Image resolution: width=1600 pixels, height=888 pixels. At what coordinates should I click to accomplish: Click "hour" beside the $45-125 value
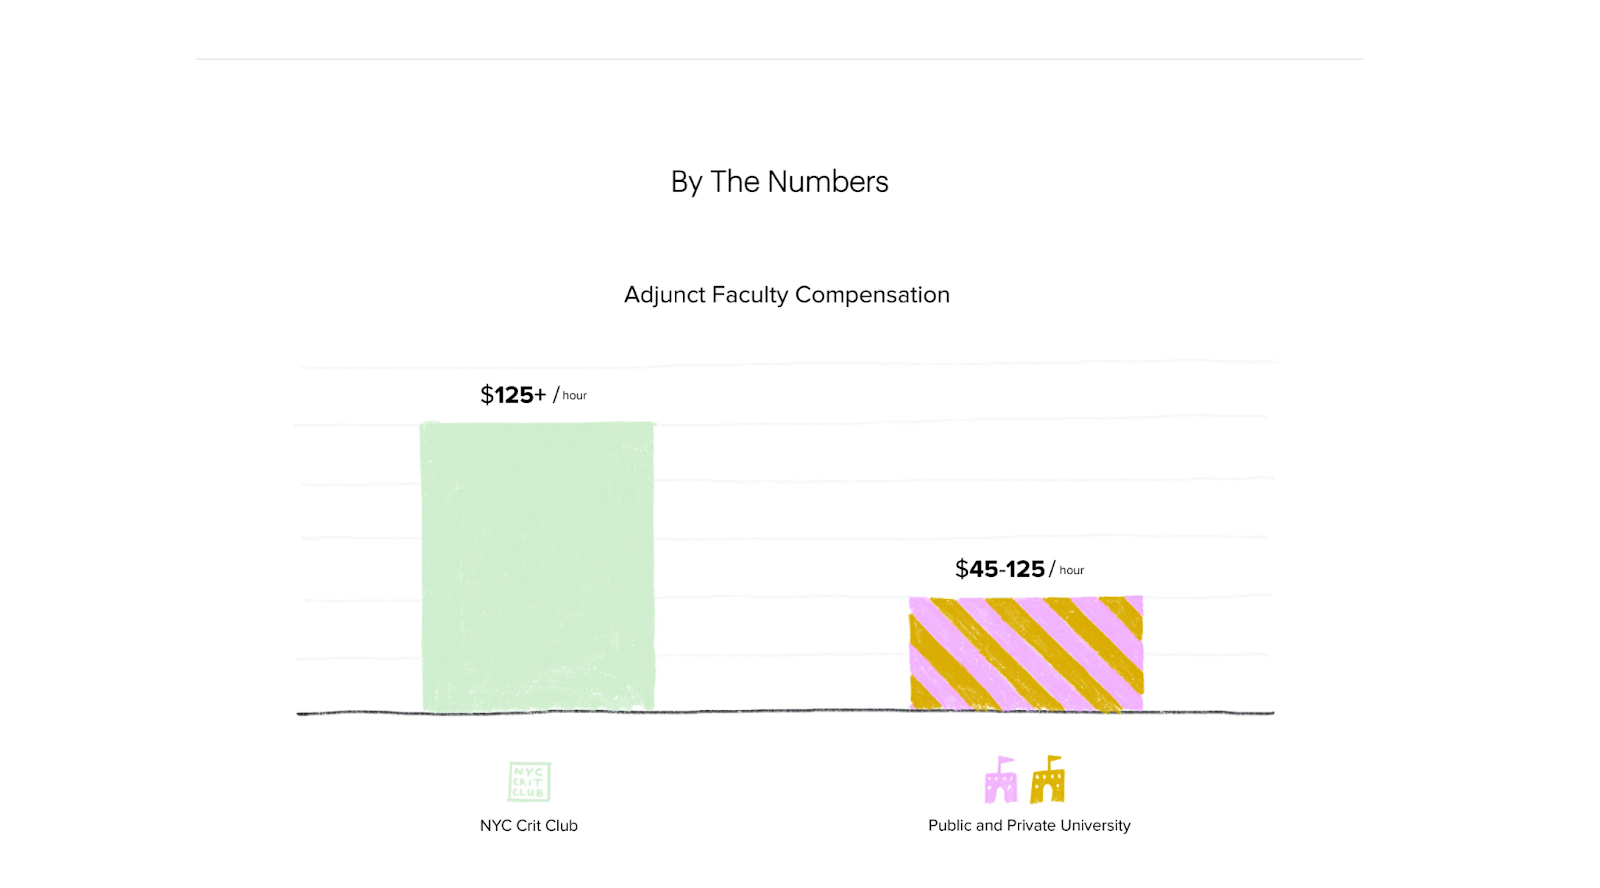click(1072, 571)
